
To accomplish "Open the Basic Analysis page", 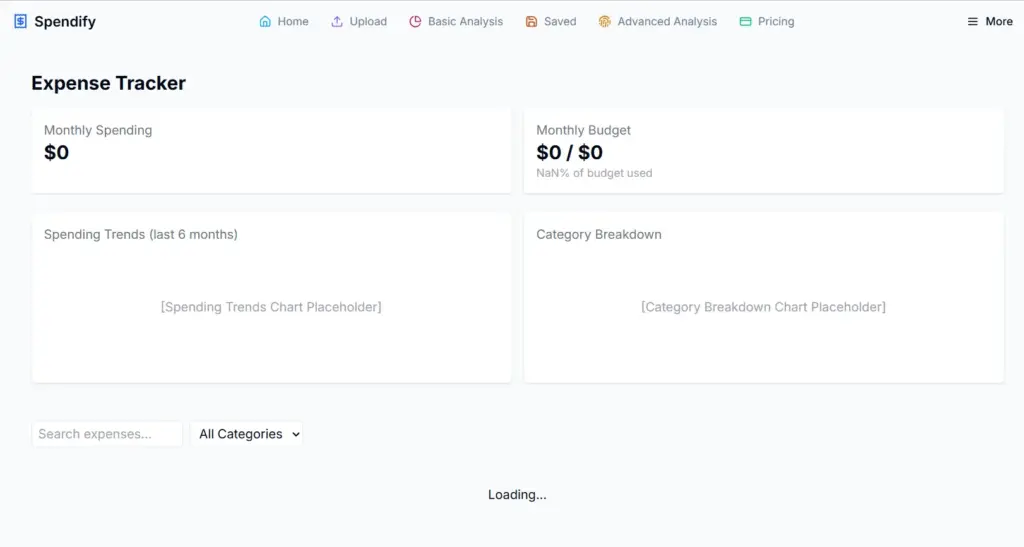I will [x=456, y=22].
